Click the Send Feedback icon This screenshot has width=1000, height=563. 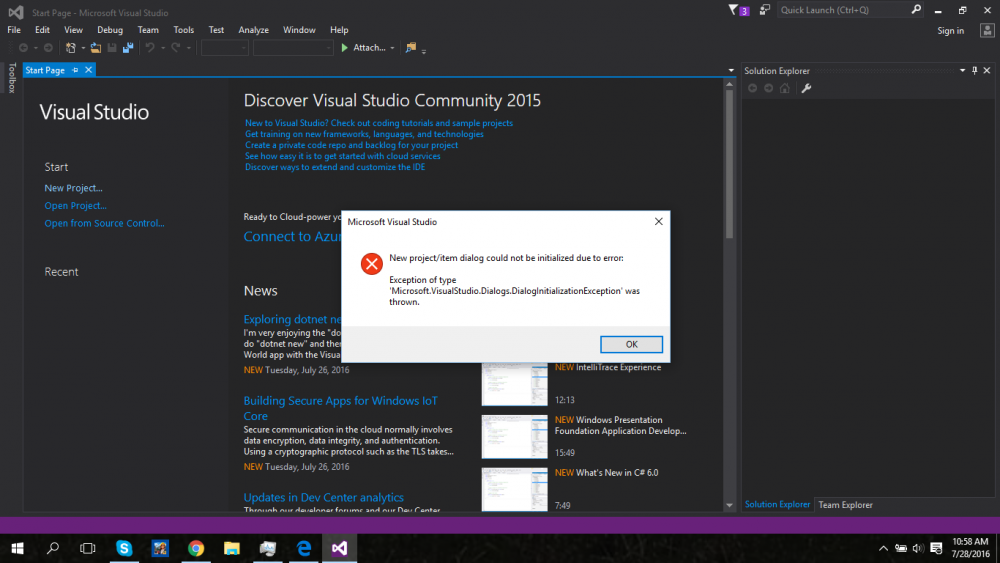click(x=765, y=10)
